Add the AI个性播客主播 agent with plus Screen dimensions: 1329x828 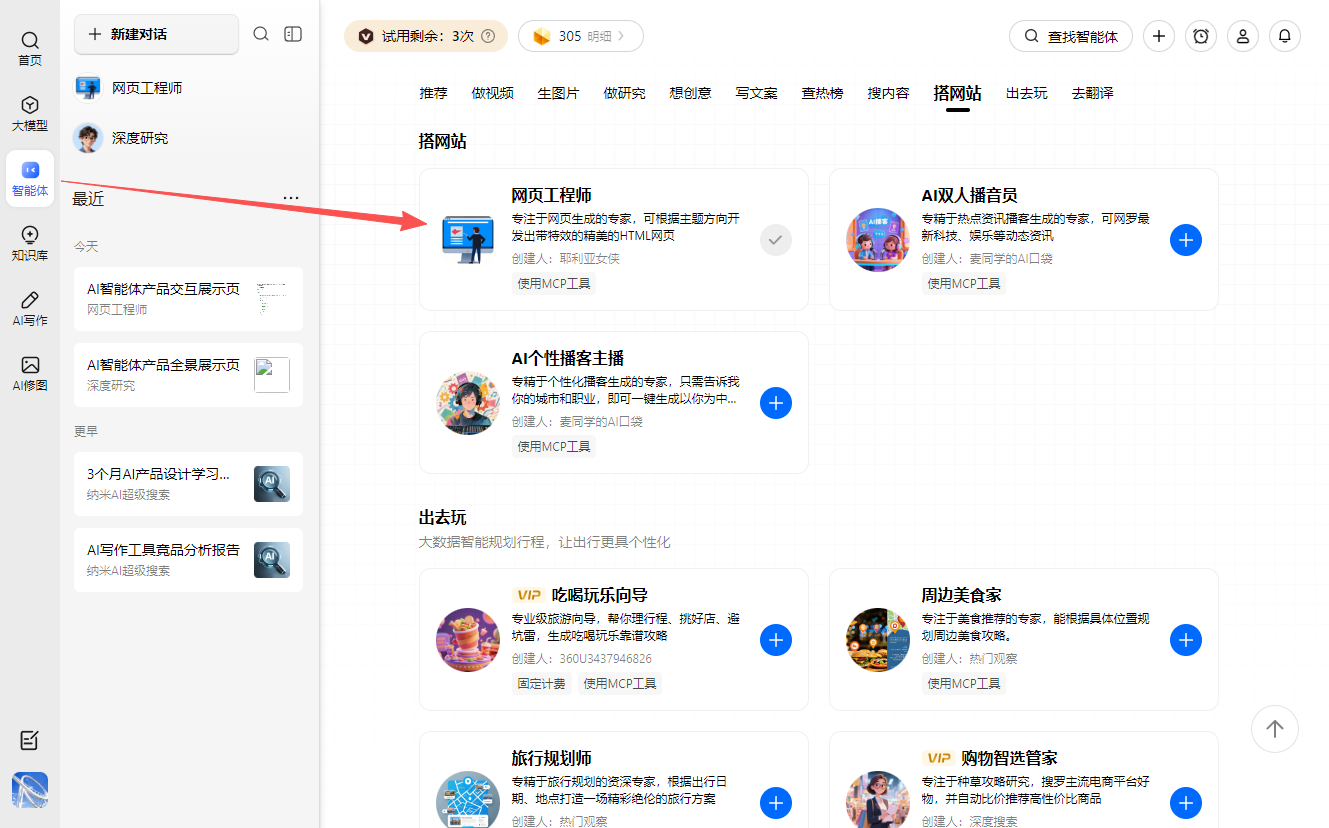[776, 403]
